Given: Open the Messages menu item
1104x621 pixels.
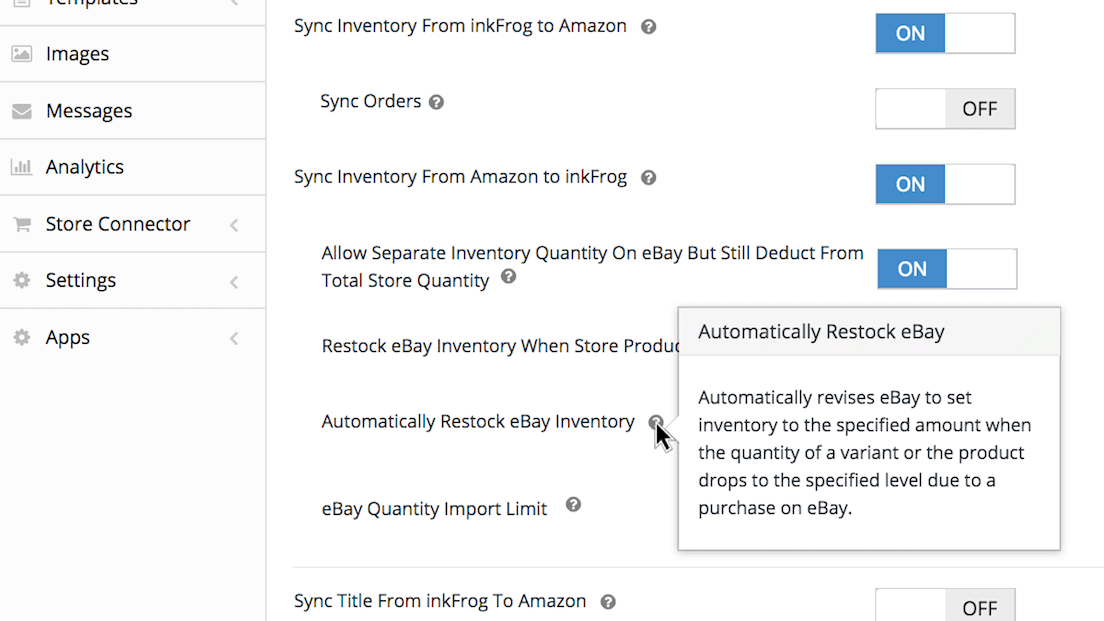Looking at the screenshot, I should click(x=132, y=111).
